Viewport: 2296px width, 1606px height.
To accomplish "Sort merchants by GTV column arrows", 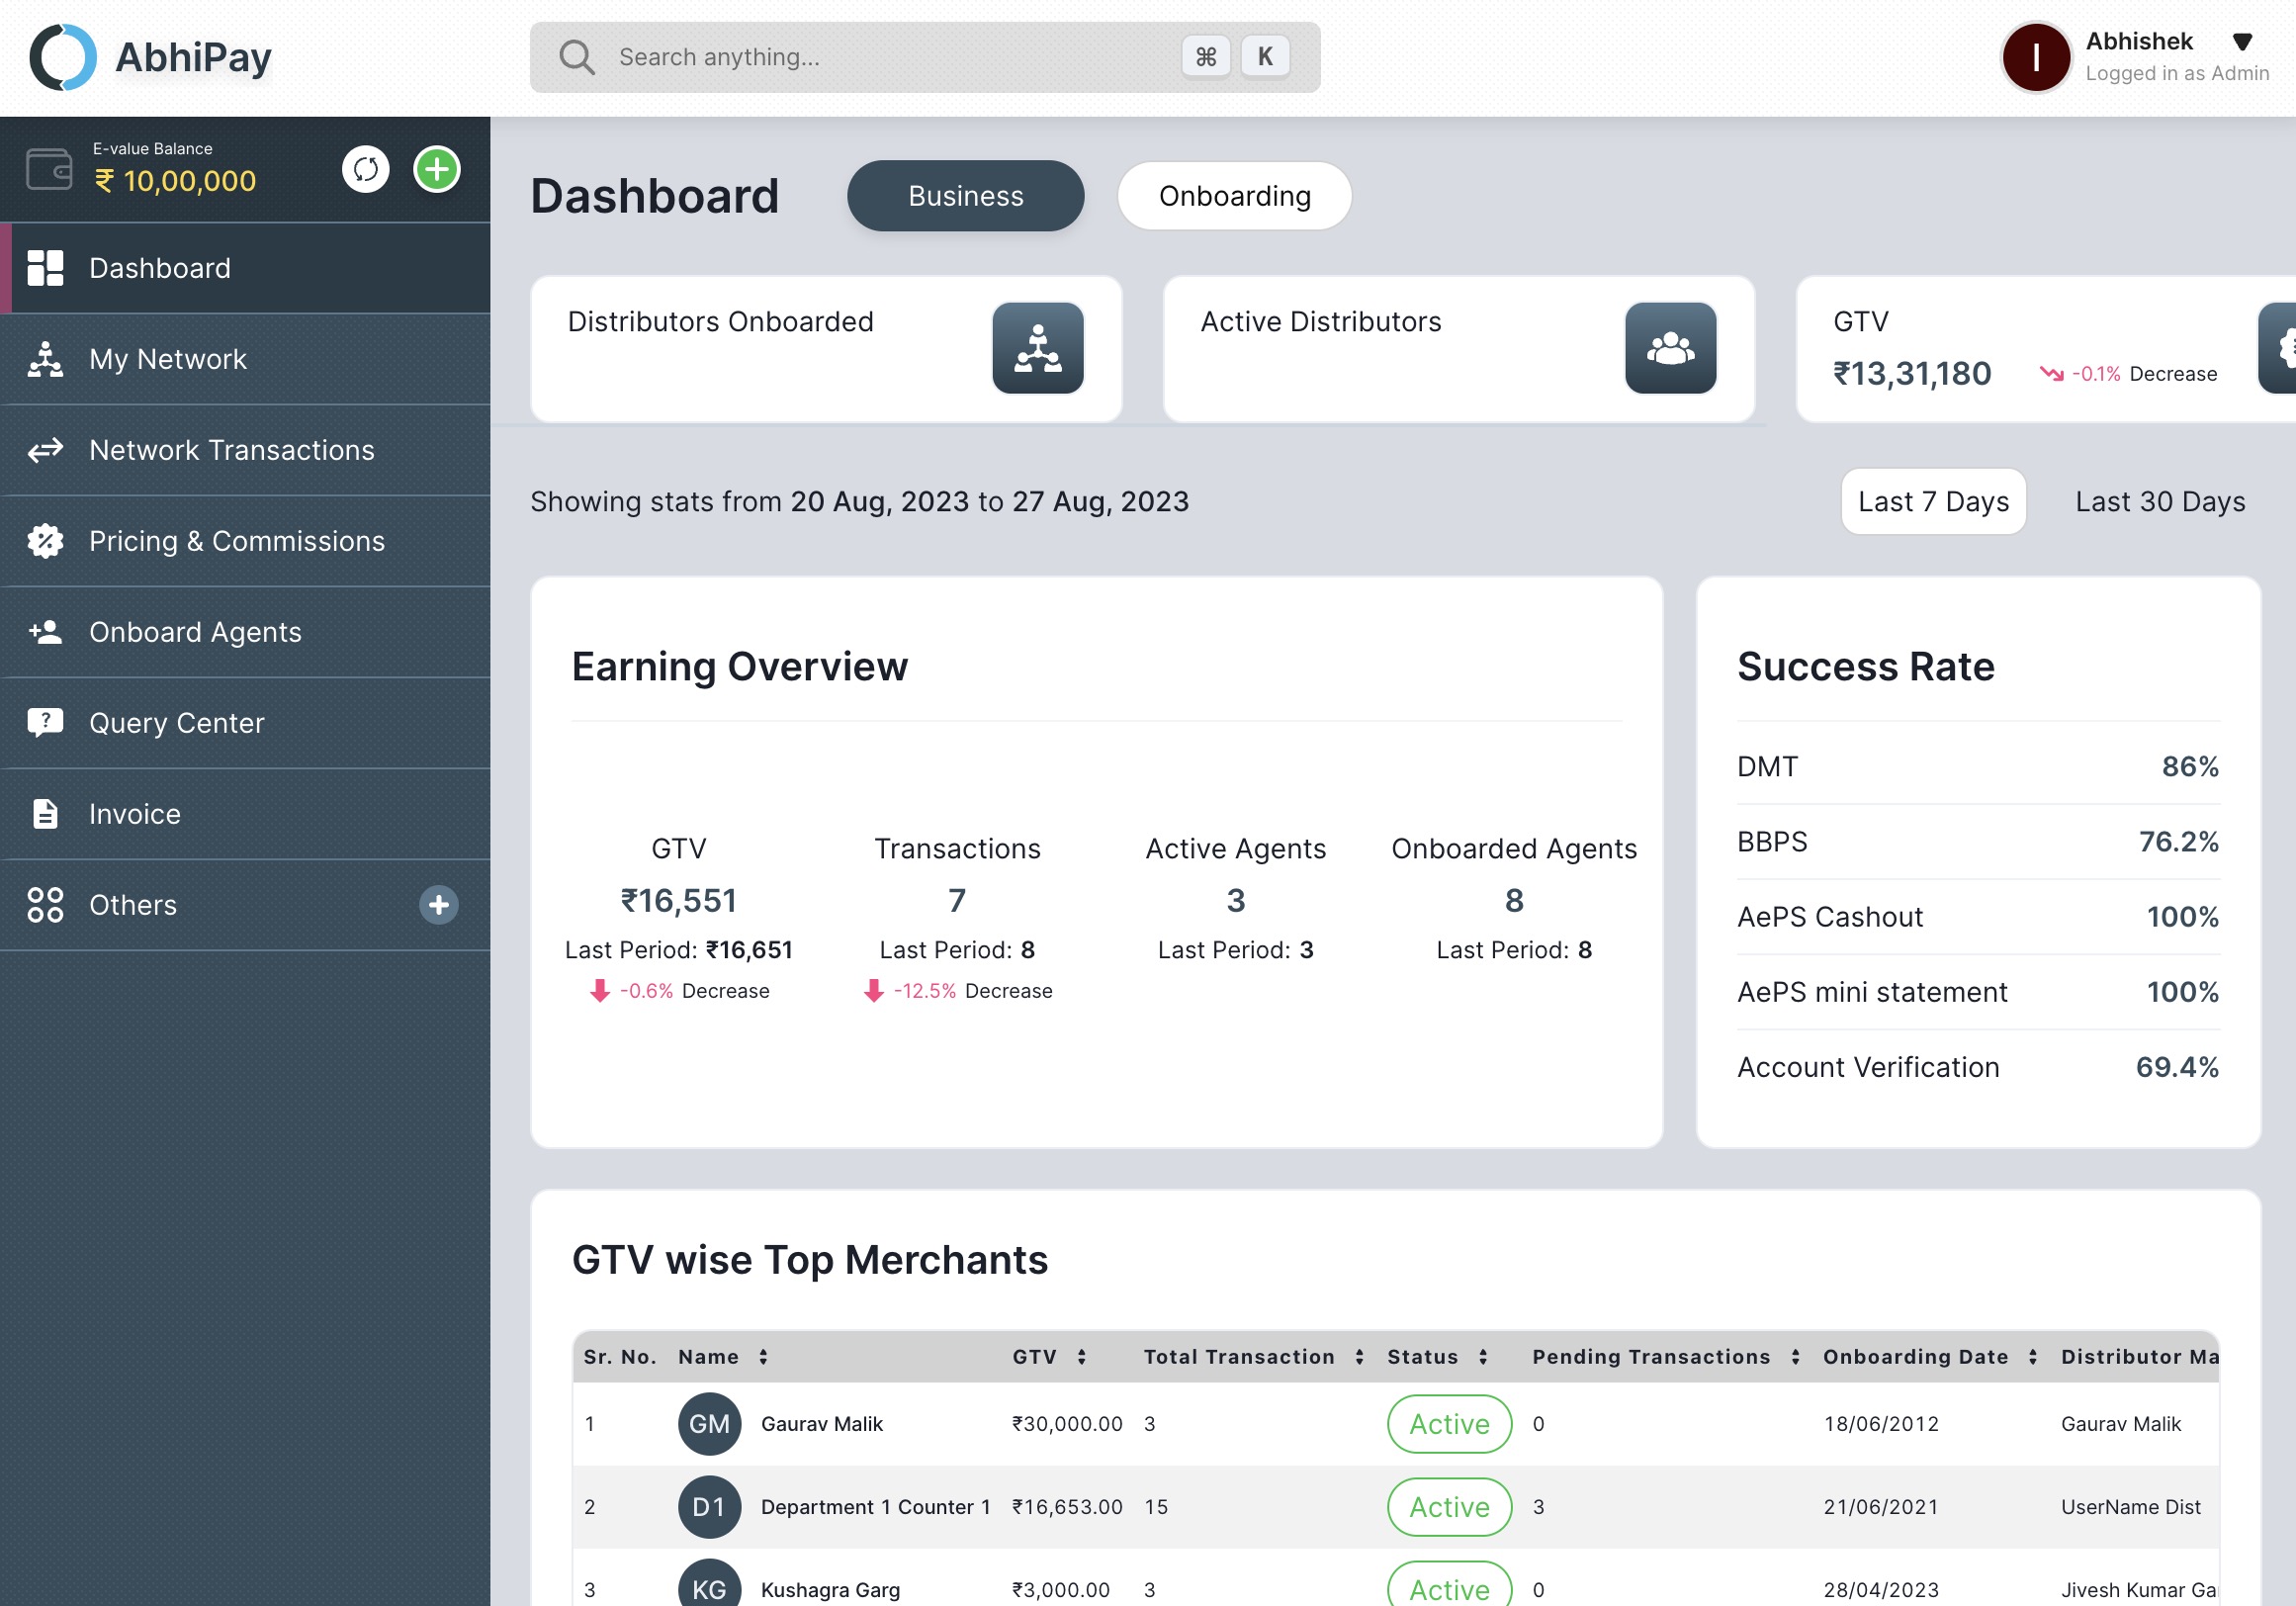I will click(x=1081, y=1357).
